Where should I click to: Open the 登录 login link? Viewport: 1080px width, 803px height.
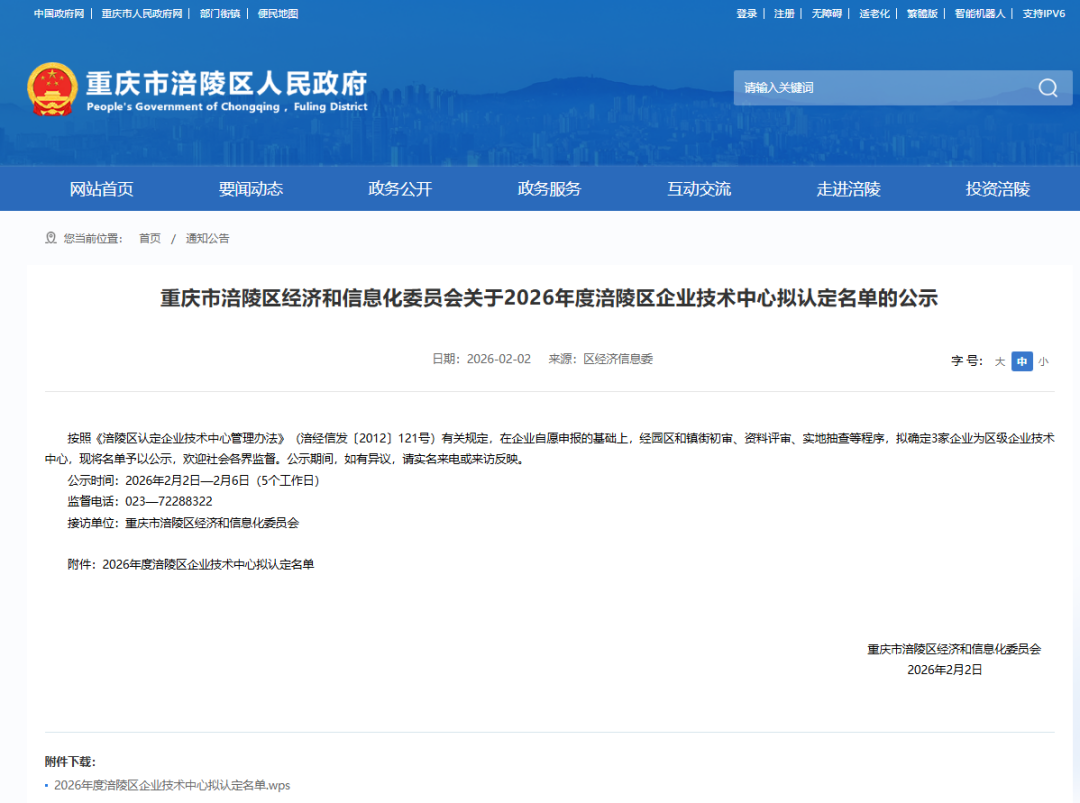(747, 14)
